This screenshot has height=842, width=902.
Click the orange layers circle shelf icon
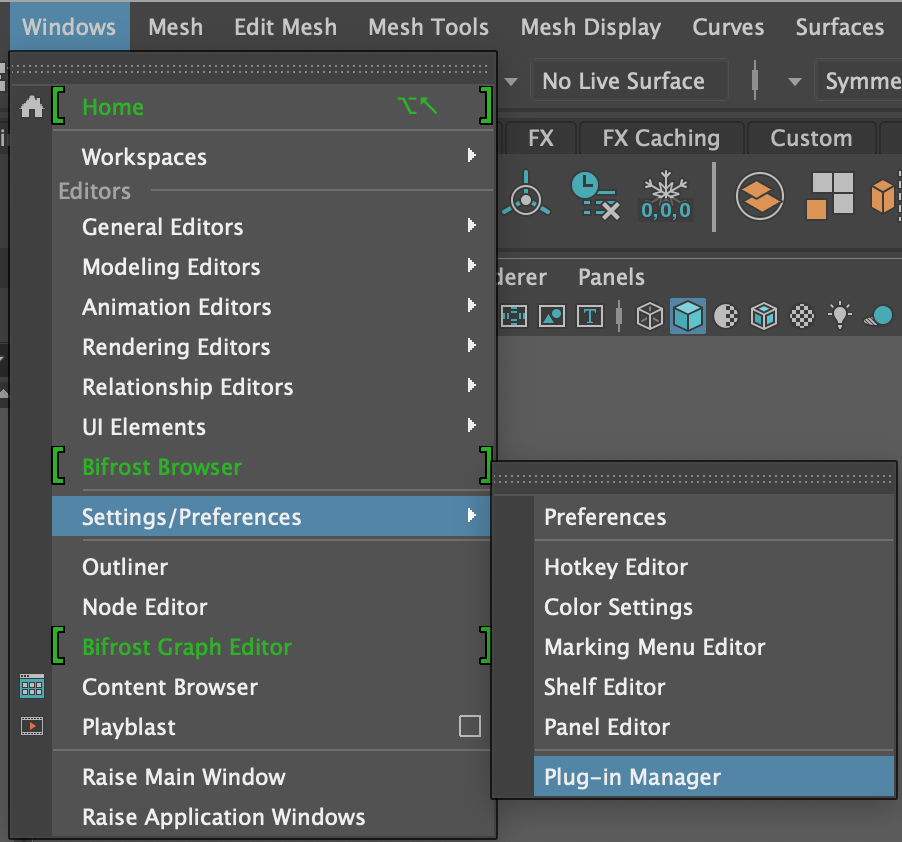pyautogui.click(x=759, y=196)
